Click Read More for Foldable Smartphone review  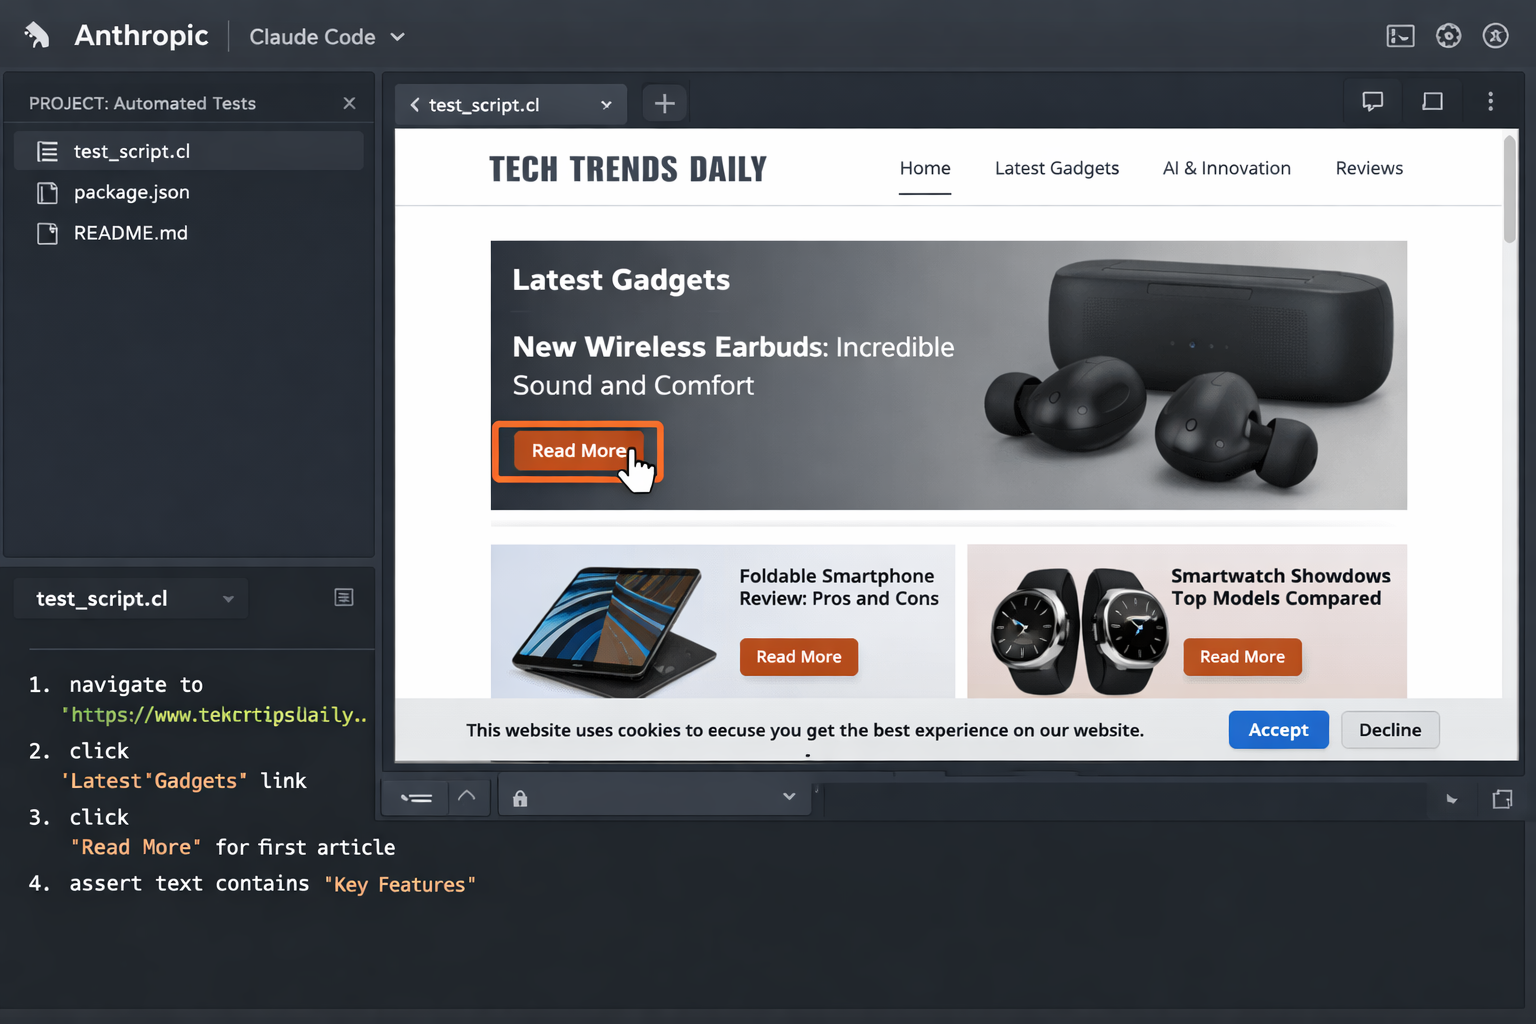(799, 657)
